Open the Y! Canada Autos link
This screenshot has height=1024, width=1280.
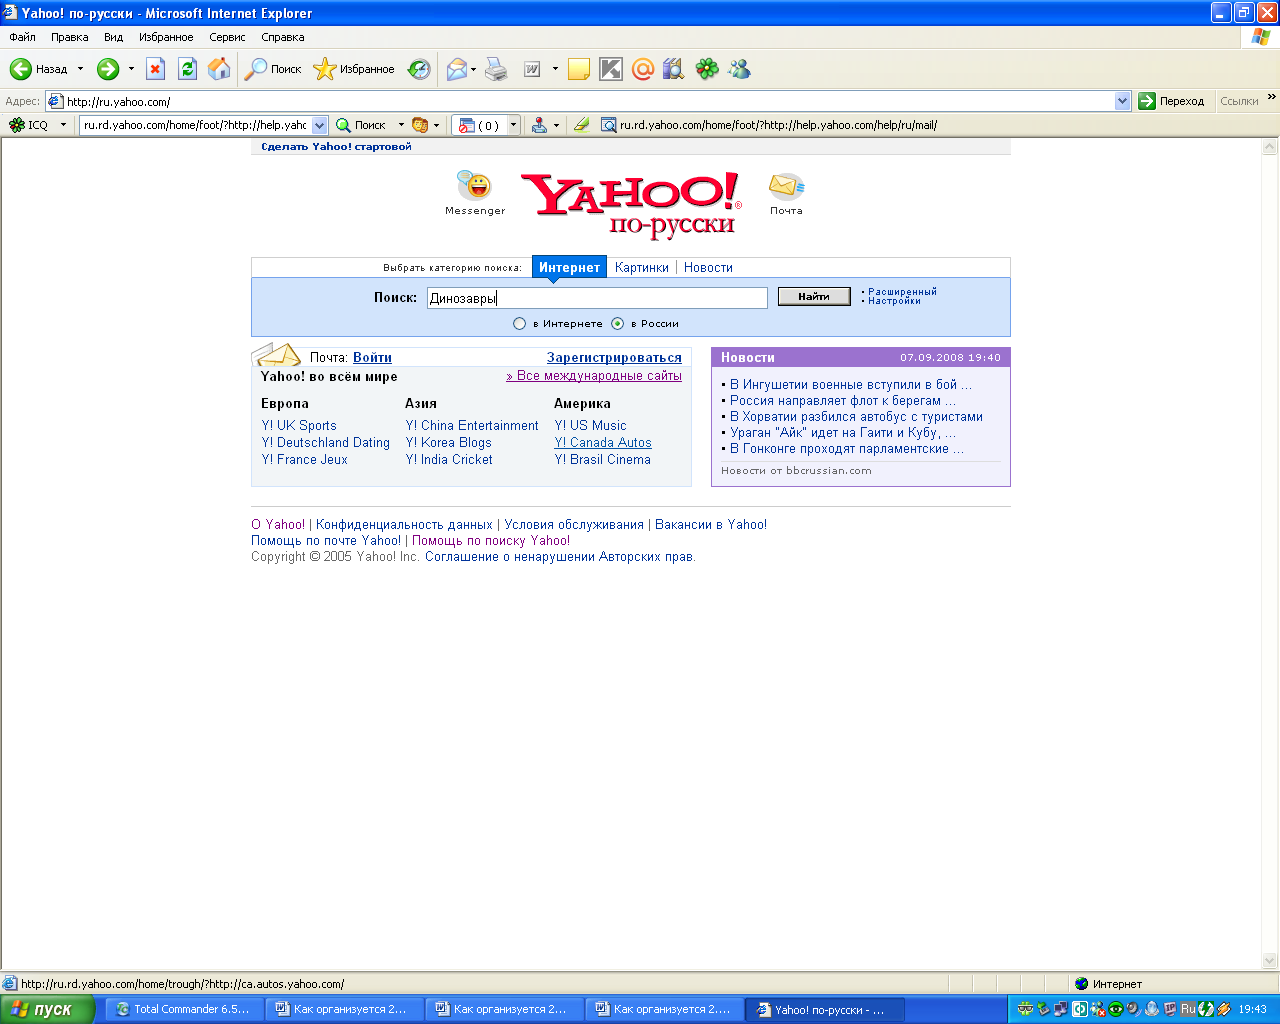pyautogui.click(x=603, y=442)
